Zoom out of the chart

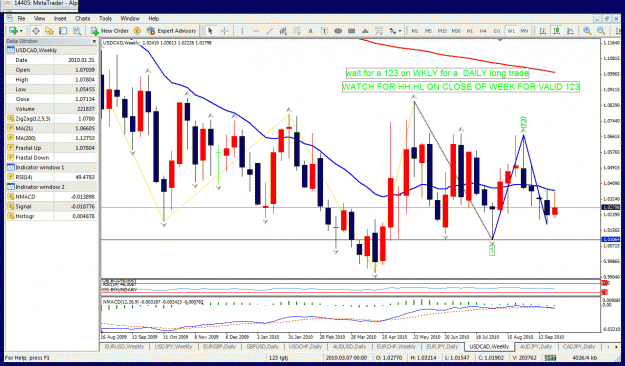tap(601, 31)
